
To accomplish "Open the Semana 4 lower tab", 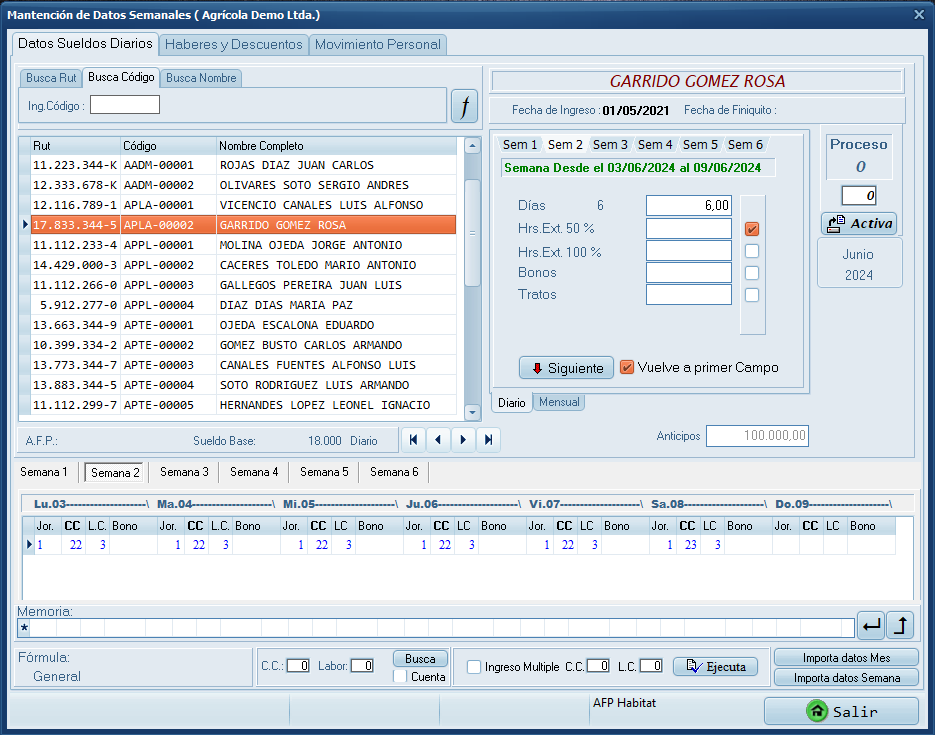I will 254,472.
